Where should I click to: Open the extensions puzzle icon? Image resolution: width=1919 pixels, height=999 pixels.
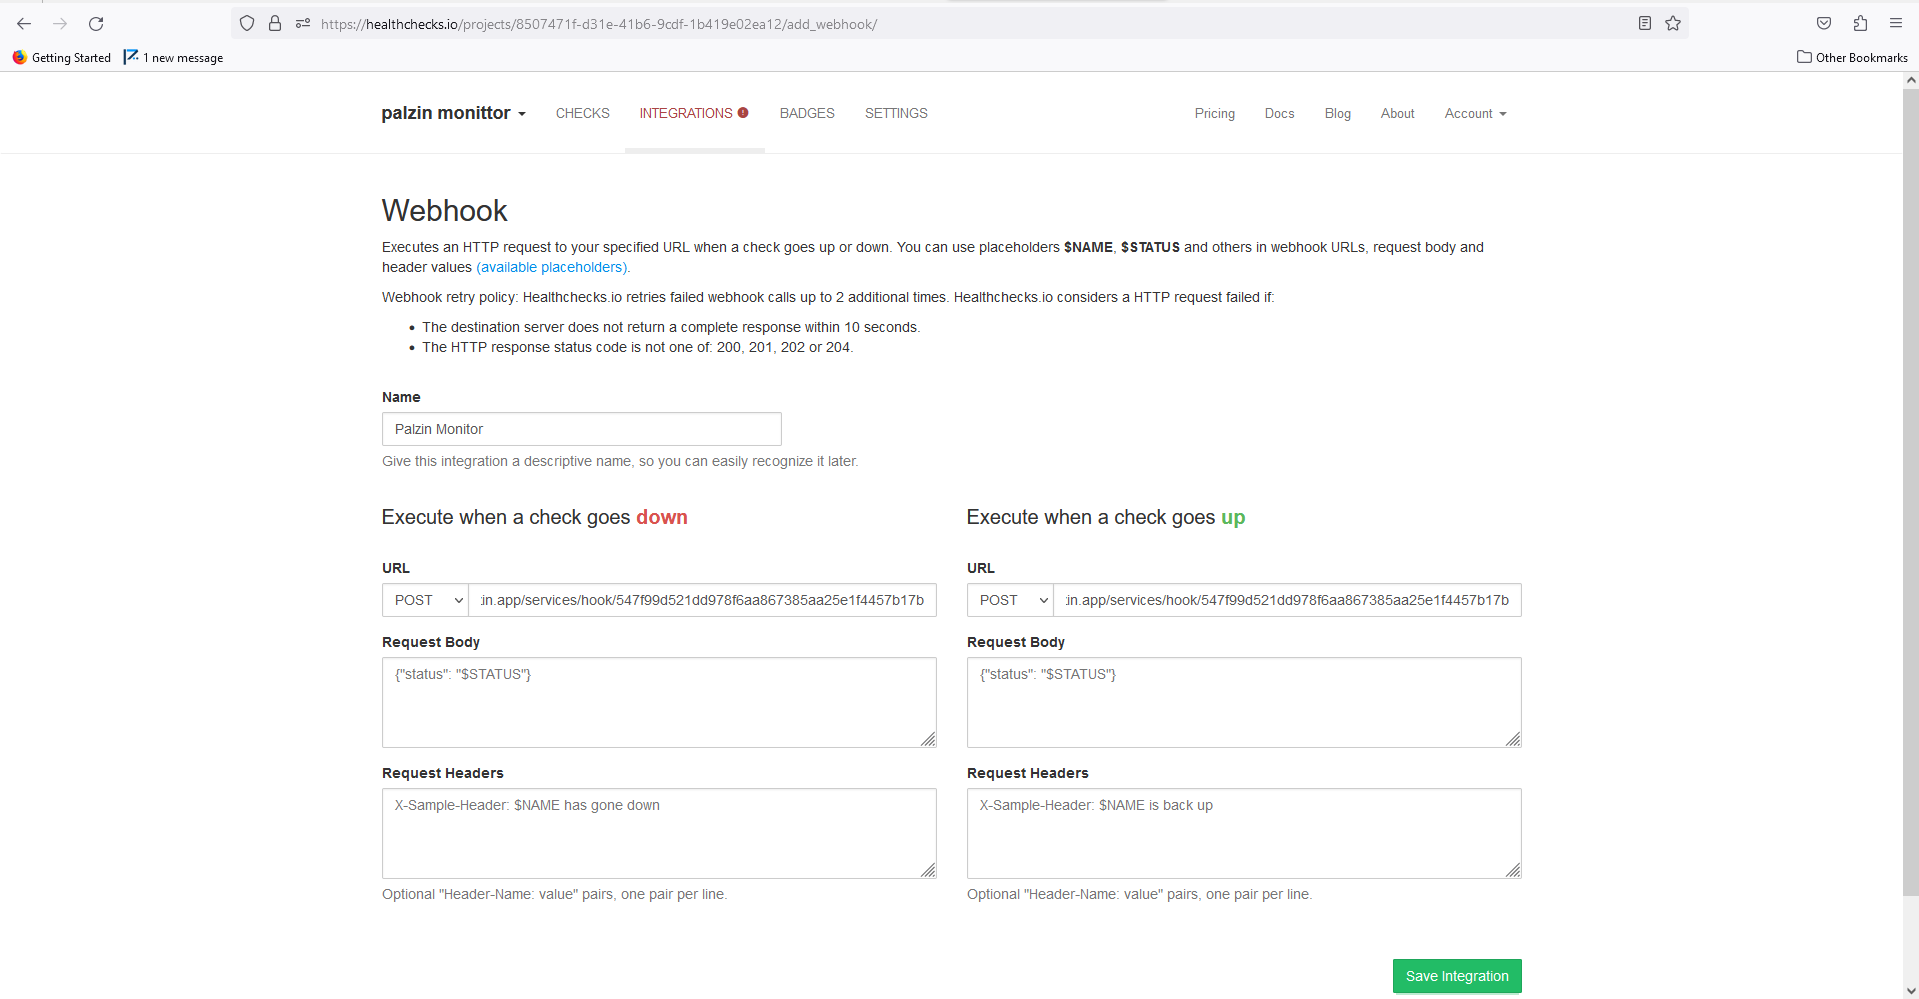point(1860,23)
